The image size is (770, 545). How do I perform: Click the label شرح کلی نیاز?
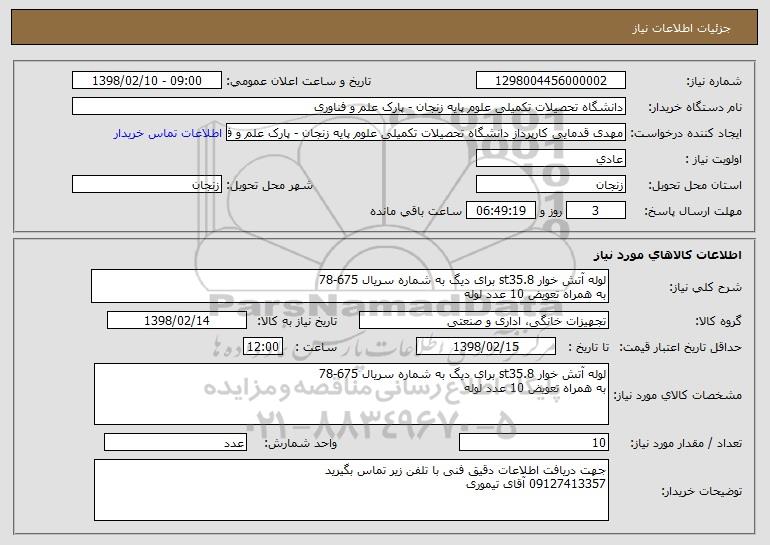(x=706, y=287)
